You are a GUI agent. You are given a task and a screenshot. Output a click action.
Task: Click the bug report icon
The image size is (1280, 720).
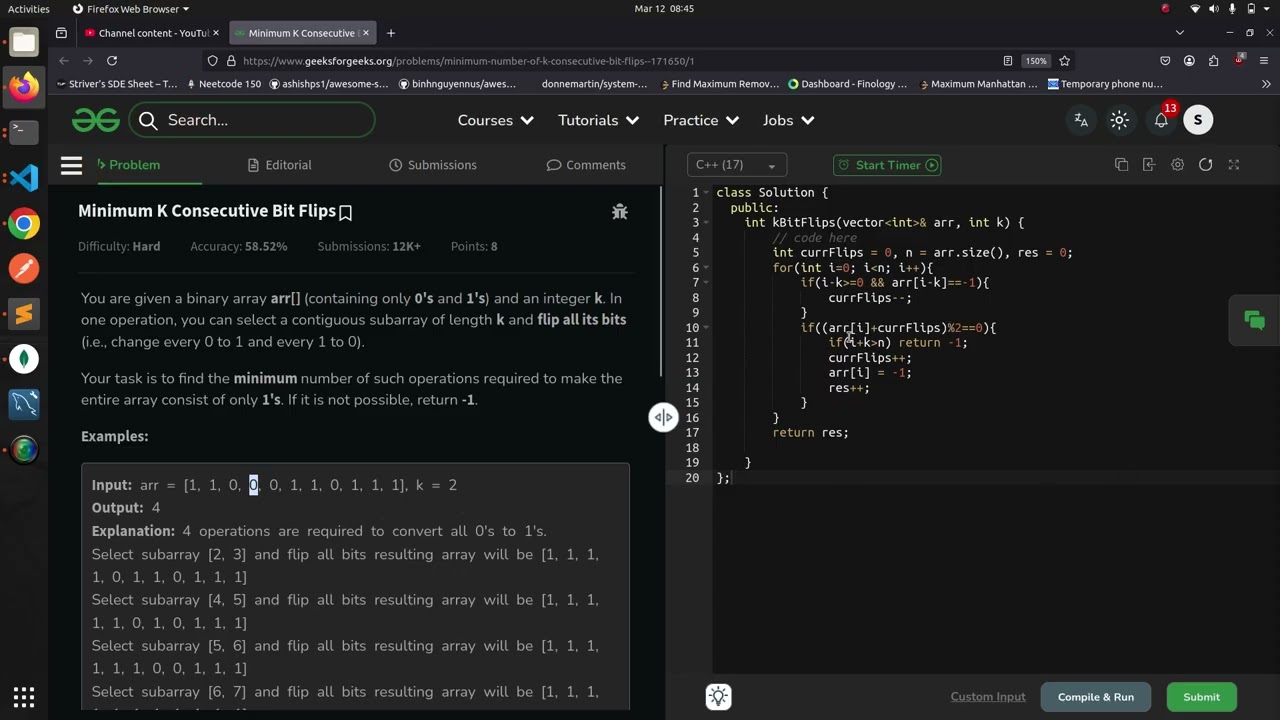point(620,211)
